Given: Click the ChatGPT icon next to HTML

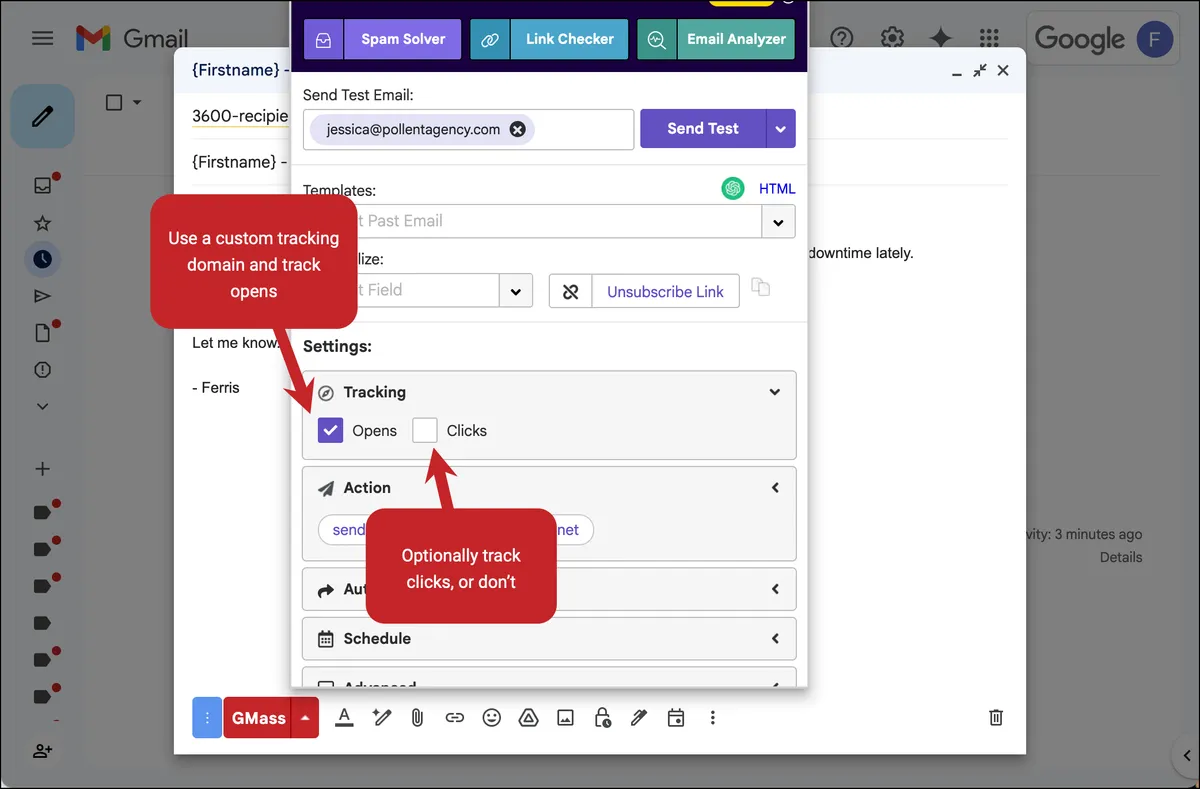Looking at the screenshot, I should click(x=733, y=188).
